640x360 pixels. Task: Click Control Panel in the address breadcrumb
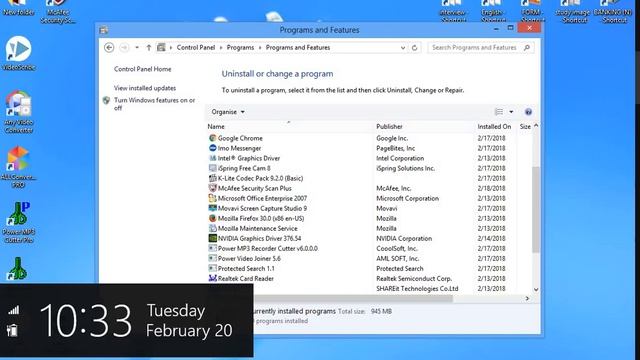click(196, 48)
